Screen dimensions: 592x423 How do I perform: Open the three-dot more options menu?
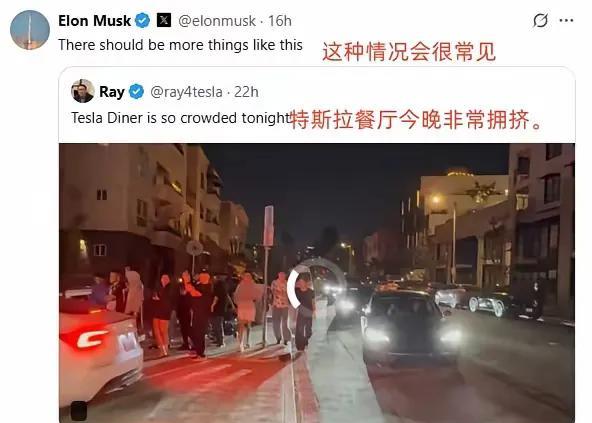(x=566, y=20)
